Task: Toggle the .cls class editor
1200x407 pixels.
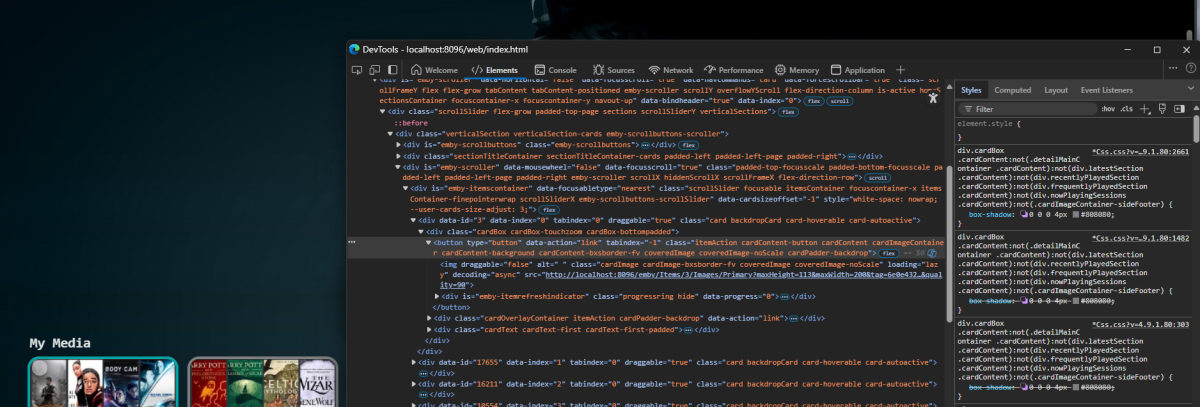Action: (x=1126, y=108)
